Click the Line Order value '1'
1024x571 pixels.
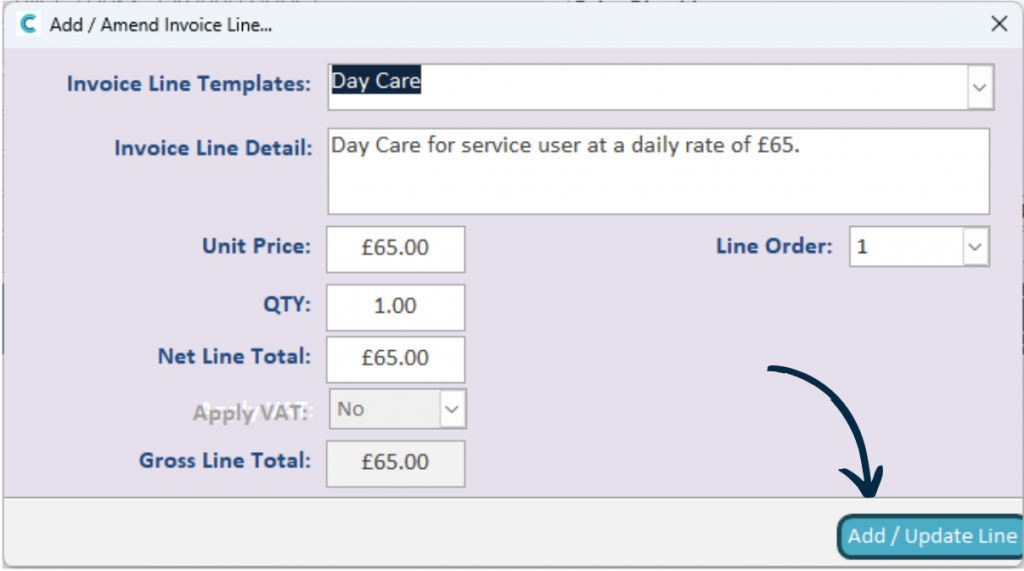pos(862,247)
